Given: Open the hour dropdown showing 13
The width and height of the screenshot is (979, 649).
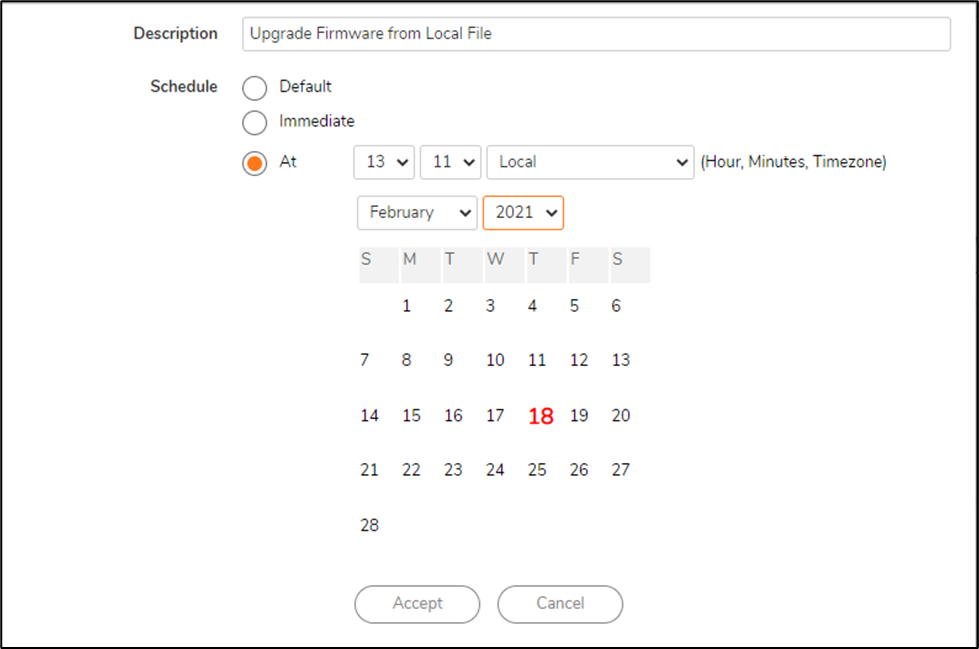Looking at the screenshot, I should tap(385, 162).
